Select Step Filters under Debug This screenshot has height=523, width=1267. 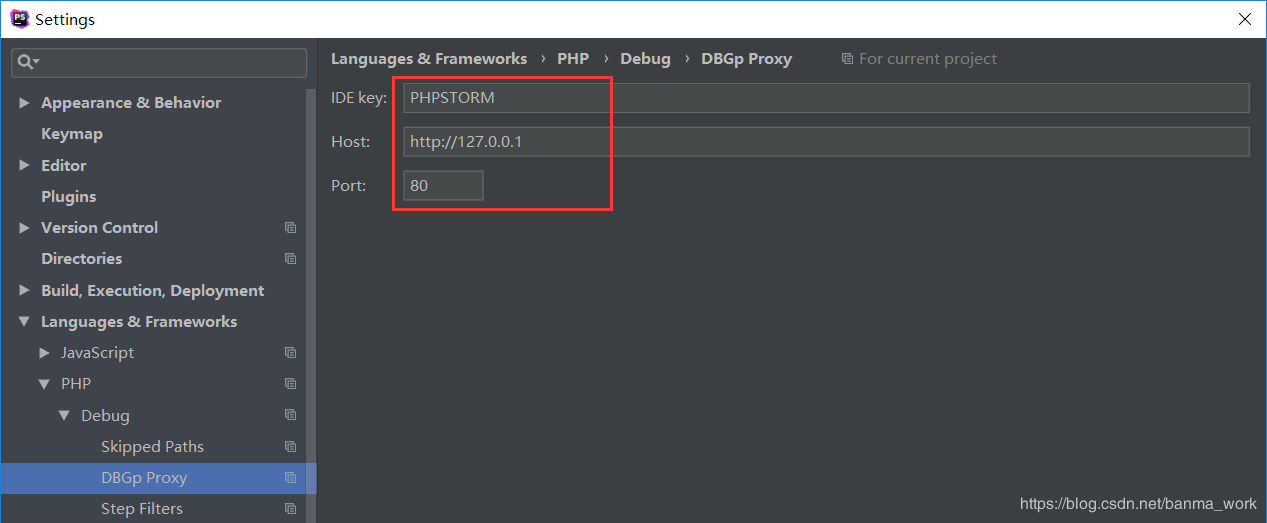(x=142, y=509)
